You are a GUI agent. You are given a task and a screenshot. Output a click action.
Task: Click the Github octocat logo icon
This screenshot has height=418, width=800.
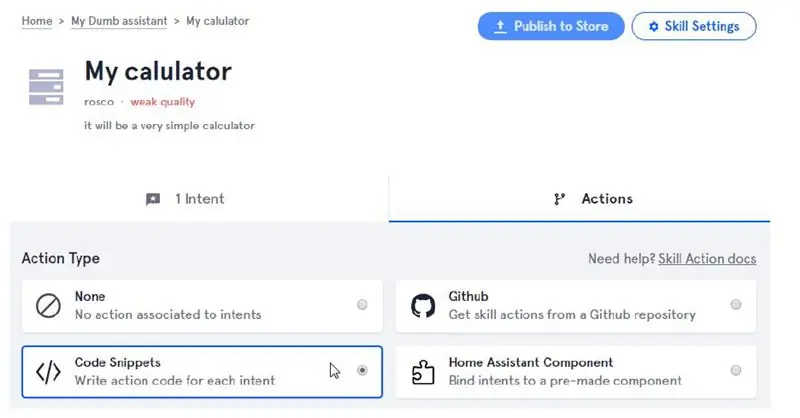point(423,306)
